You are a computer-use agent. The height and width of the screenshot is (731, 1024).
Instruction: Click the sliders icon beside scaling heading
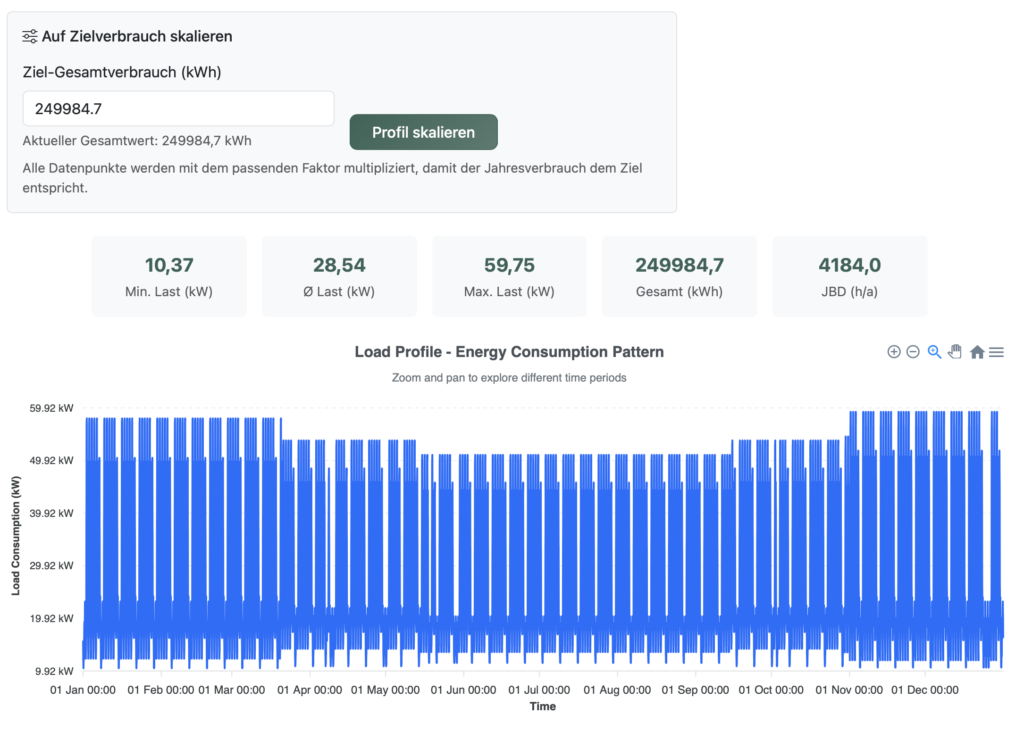30,36
